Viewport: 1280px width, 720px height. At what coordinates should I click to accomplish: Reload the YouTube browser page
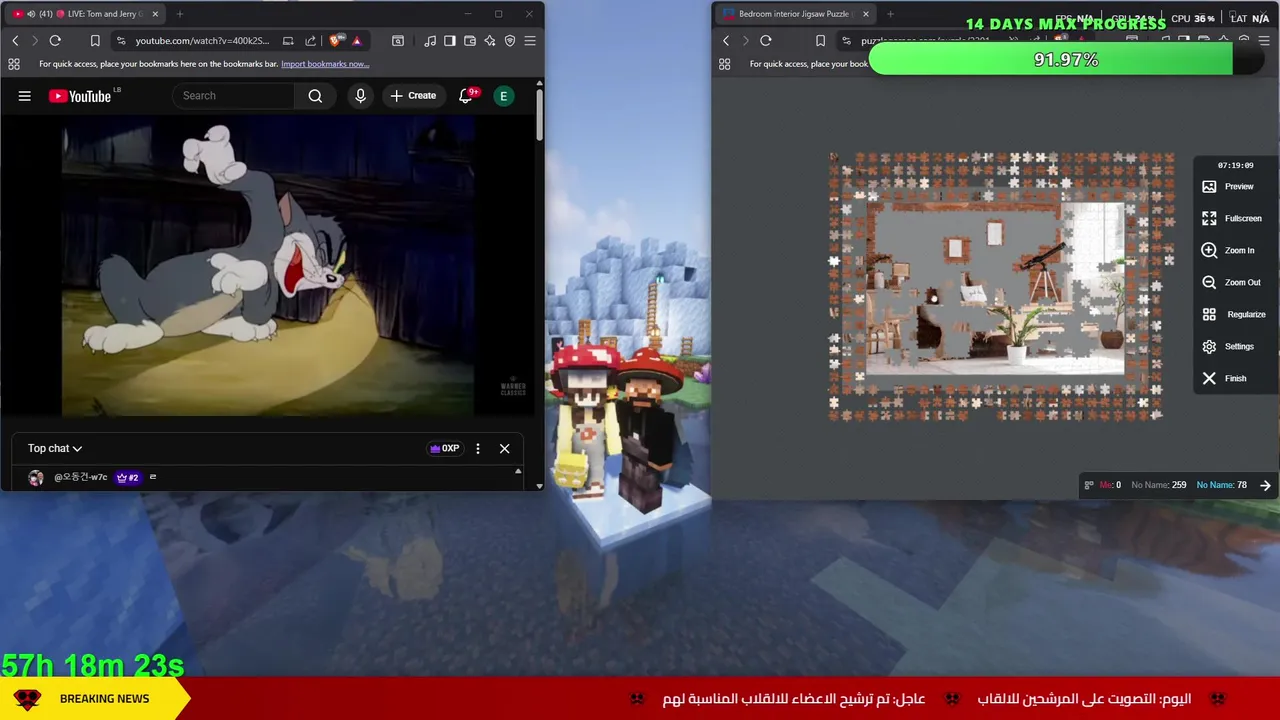tap(55, 41)
